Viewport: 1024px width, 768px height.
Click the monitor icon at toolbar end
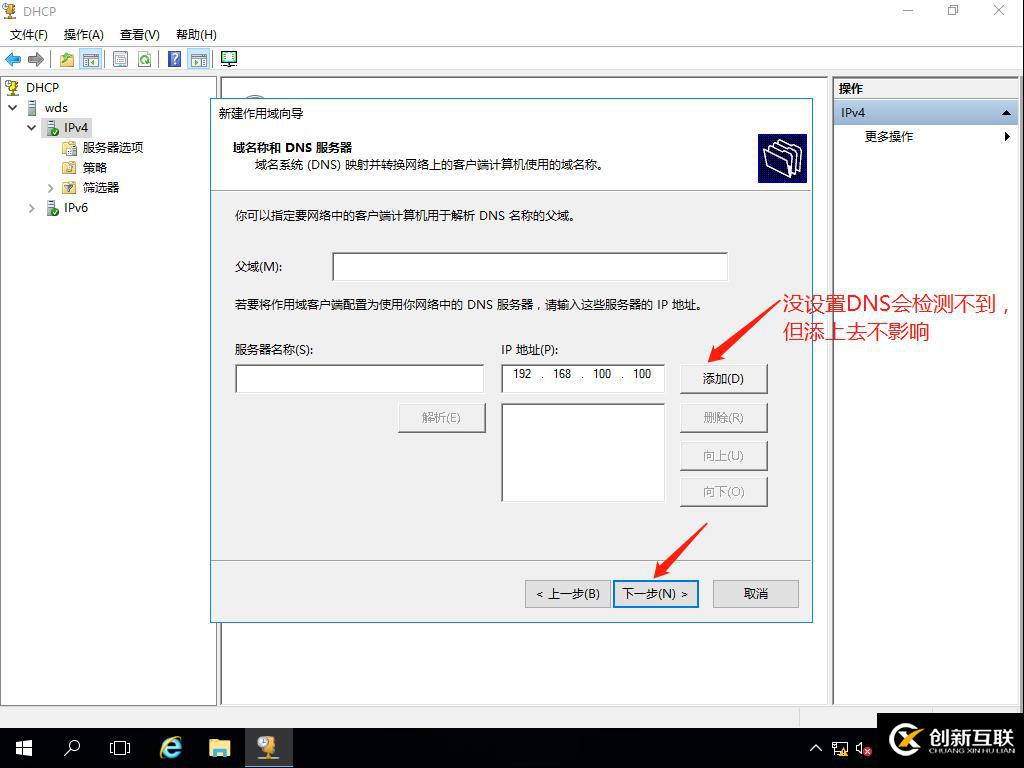tap(228, 58)
